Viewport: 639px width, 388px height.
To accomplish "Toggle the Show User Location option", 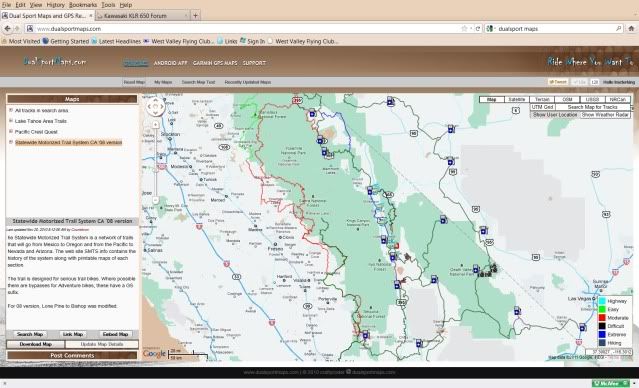I will [555, 115].
